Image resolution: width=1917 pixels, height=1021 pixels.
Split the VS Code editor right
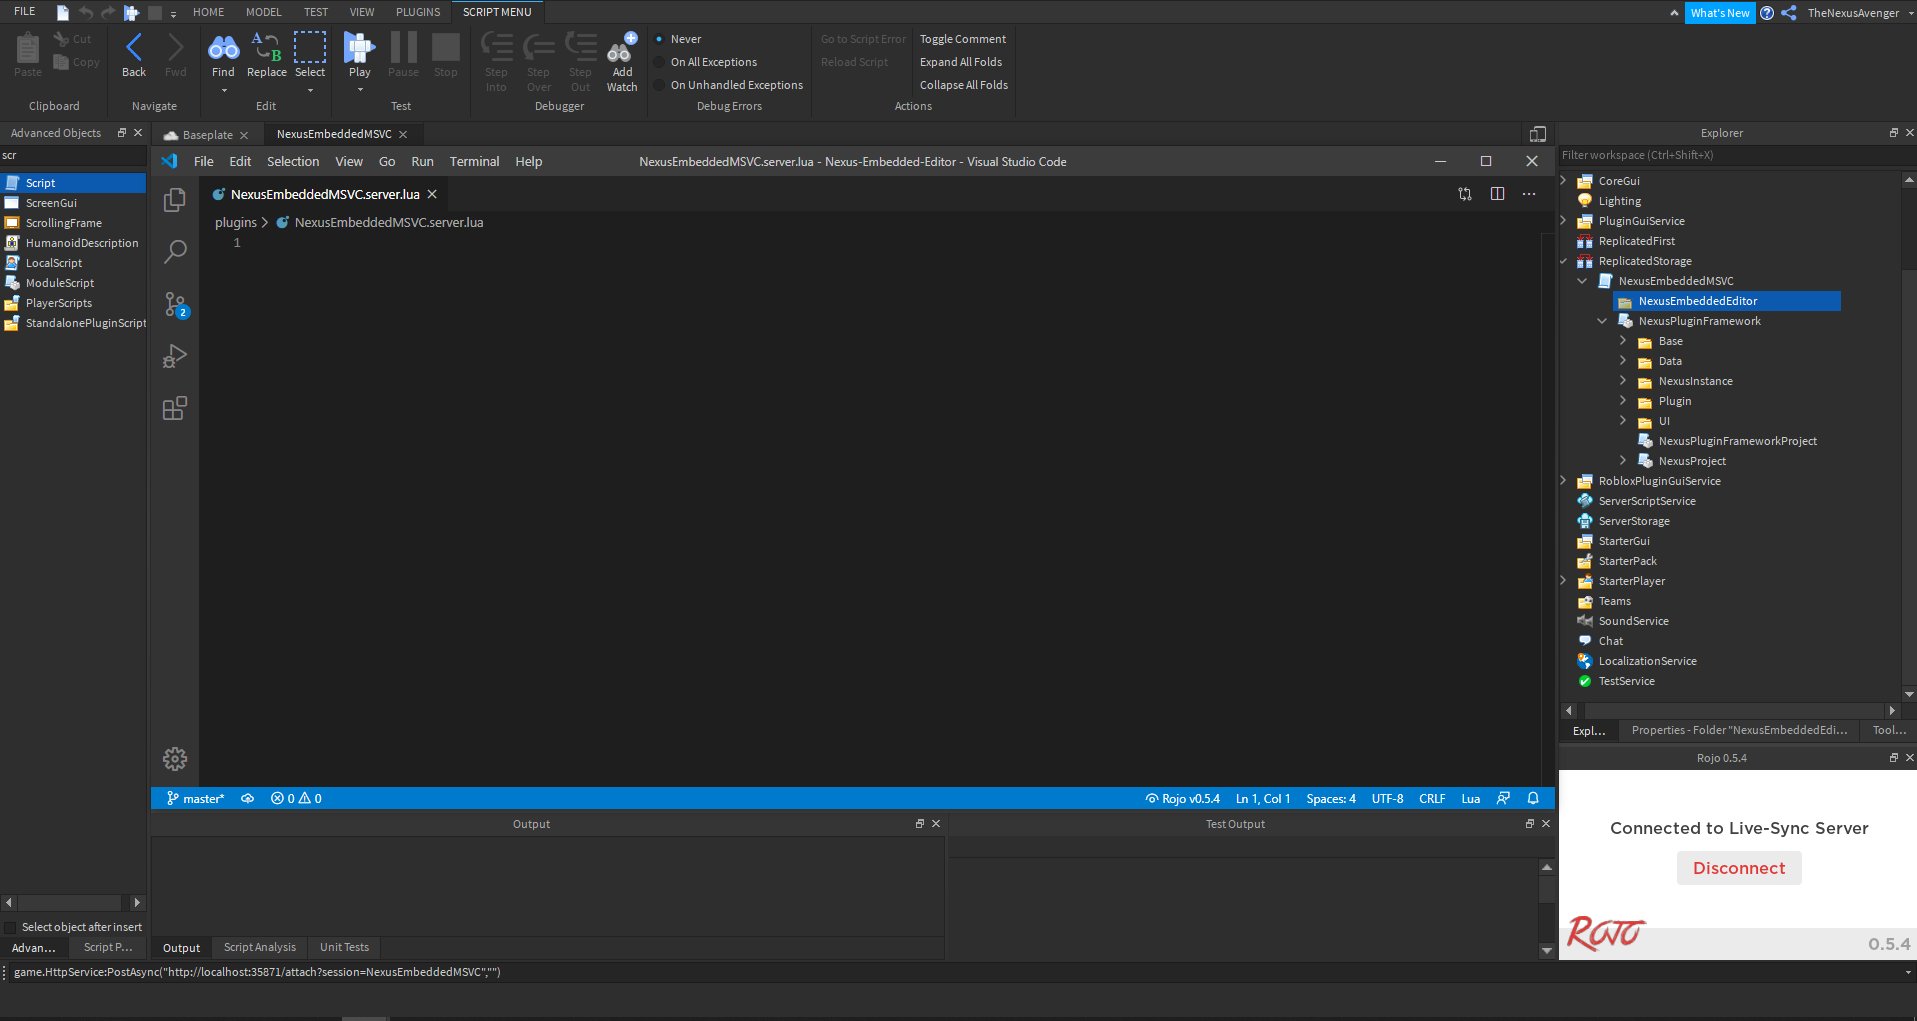(x=1497, y=194)
